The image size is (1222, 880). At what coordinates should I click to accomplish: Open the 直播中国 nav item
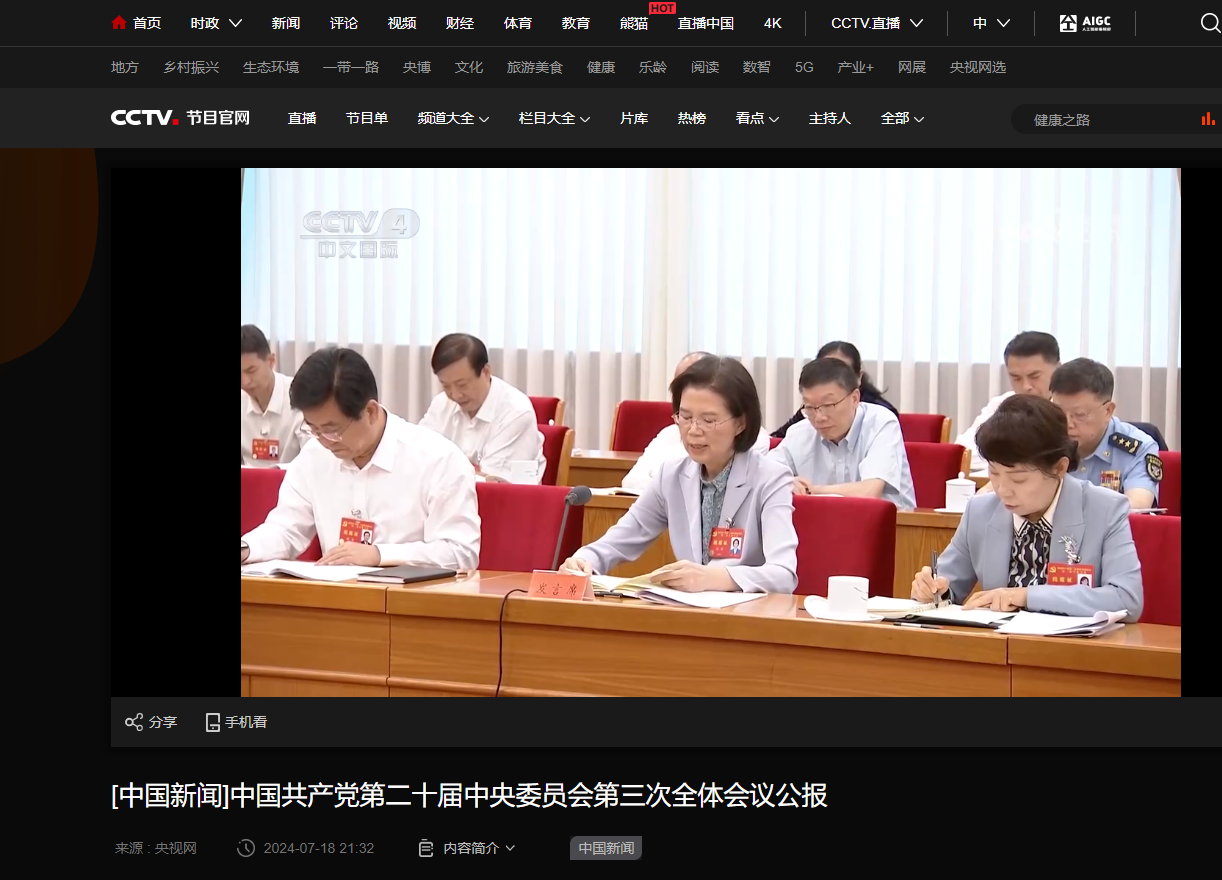[x=706, y=23]
